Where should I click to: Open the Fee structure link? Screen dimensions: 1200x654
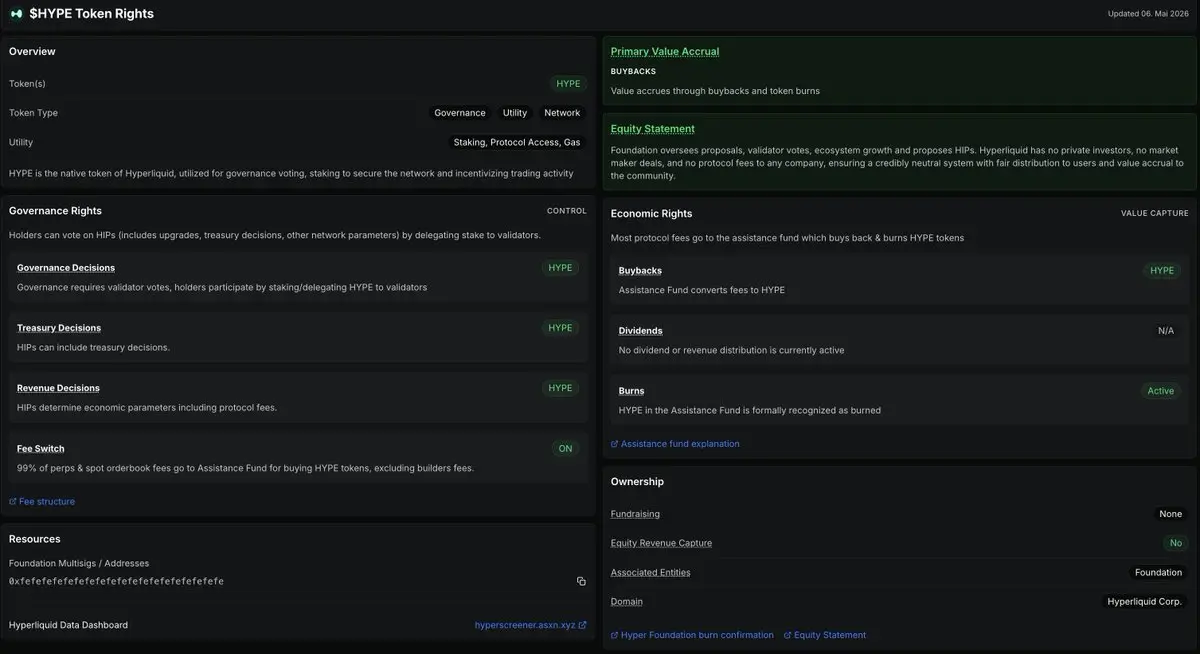[x=42, y=501]
